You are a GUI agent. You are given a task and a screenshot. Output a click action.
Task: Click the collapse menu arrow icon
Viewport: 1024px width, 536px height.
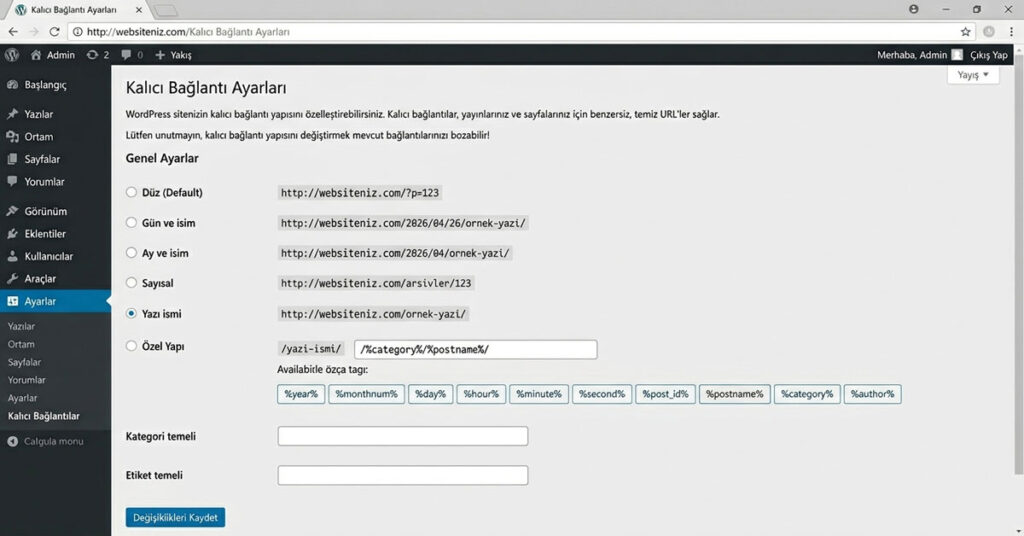click(x=12, y=441)
